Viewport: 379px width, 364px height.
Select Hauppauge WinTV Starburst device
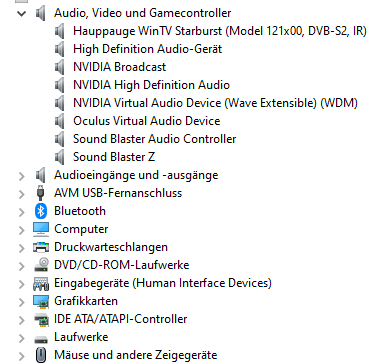[220, 31]
